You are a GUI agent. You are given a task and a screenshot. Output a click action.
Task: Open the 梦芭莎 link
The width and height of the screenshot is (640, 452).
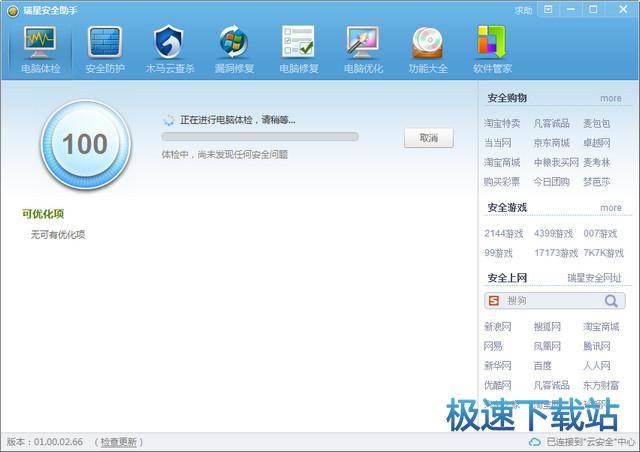pyautogui.click(x=596, y=182)
